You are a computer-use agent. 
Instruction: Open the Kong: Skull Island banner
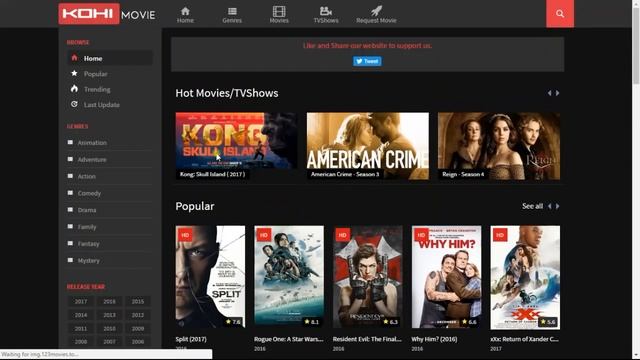point(236,146)
